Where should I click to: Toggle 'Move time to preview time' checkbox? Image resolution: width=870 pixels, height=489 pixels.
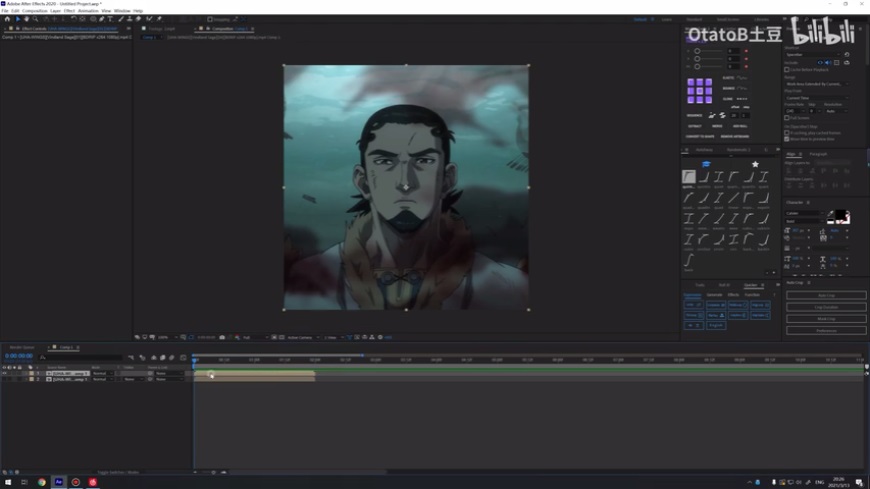click(787, 139)
